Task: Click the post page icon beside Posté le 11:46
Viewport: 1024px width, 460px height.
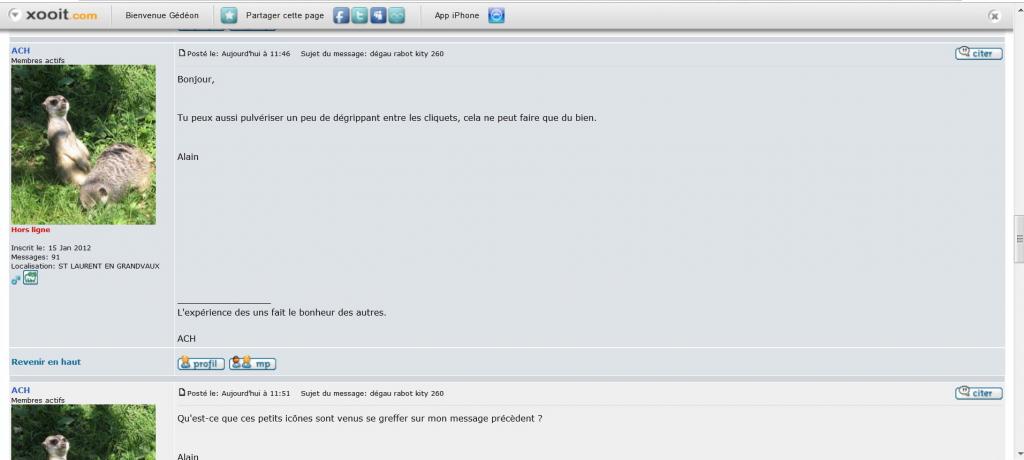Action: tap(182, 53)
